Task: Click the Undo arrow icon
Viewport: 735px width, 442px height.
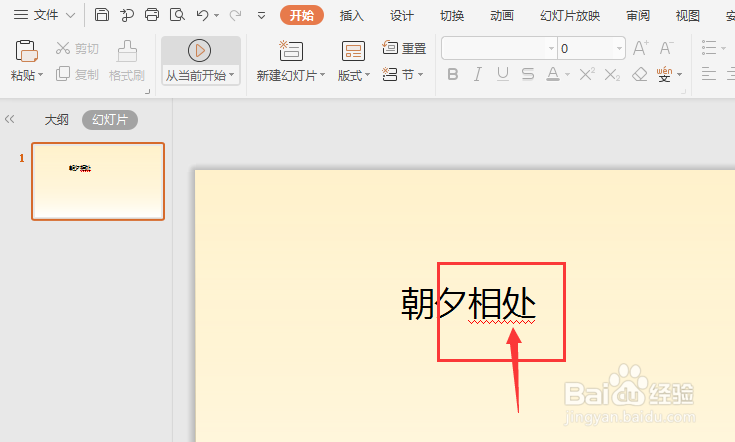Action: pyautogui.click(x=202, y=15)
